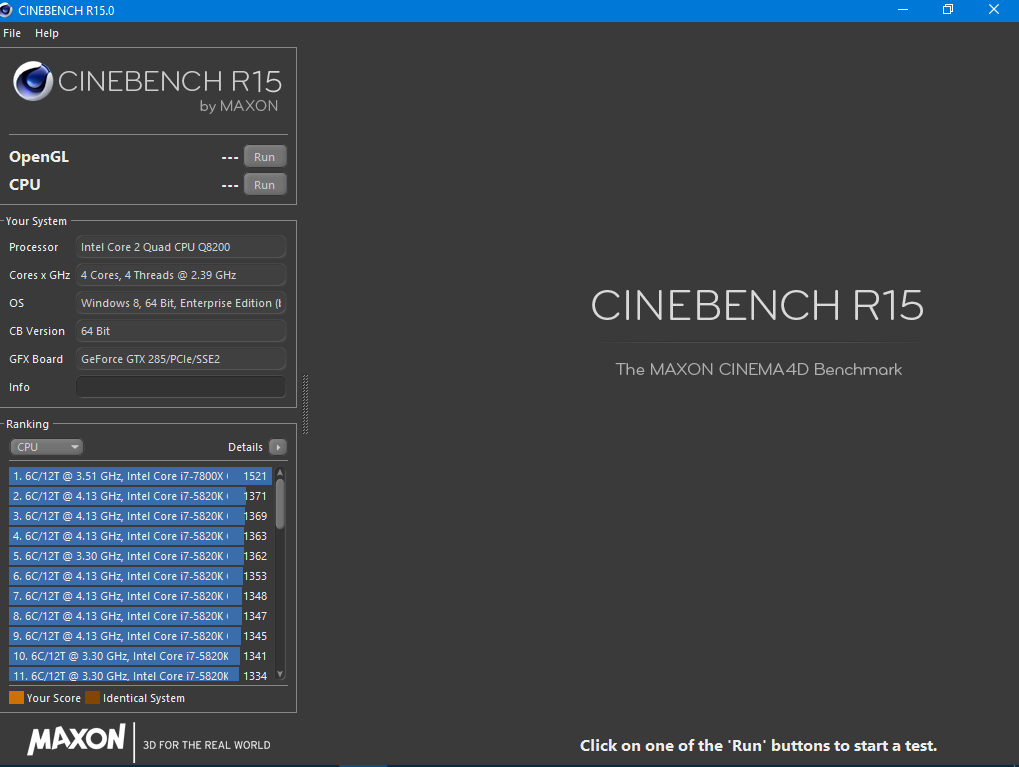Select ranking entry 4 with score 1363

tap(140, 536)
